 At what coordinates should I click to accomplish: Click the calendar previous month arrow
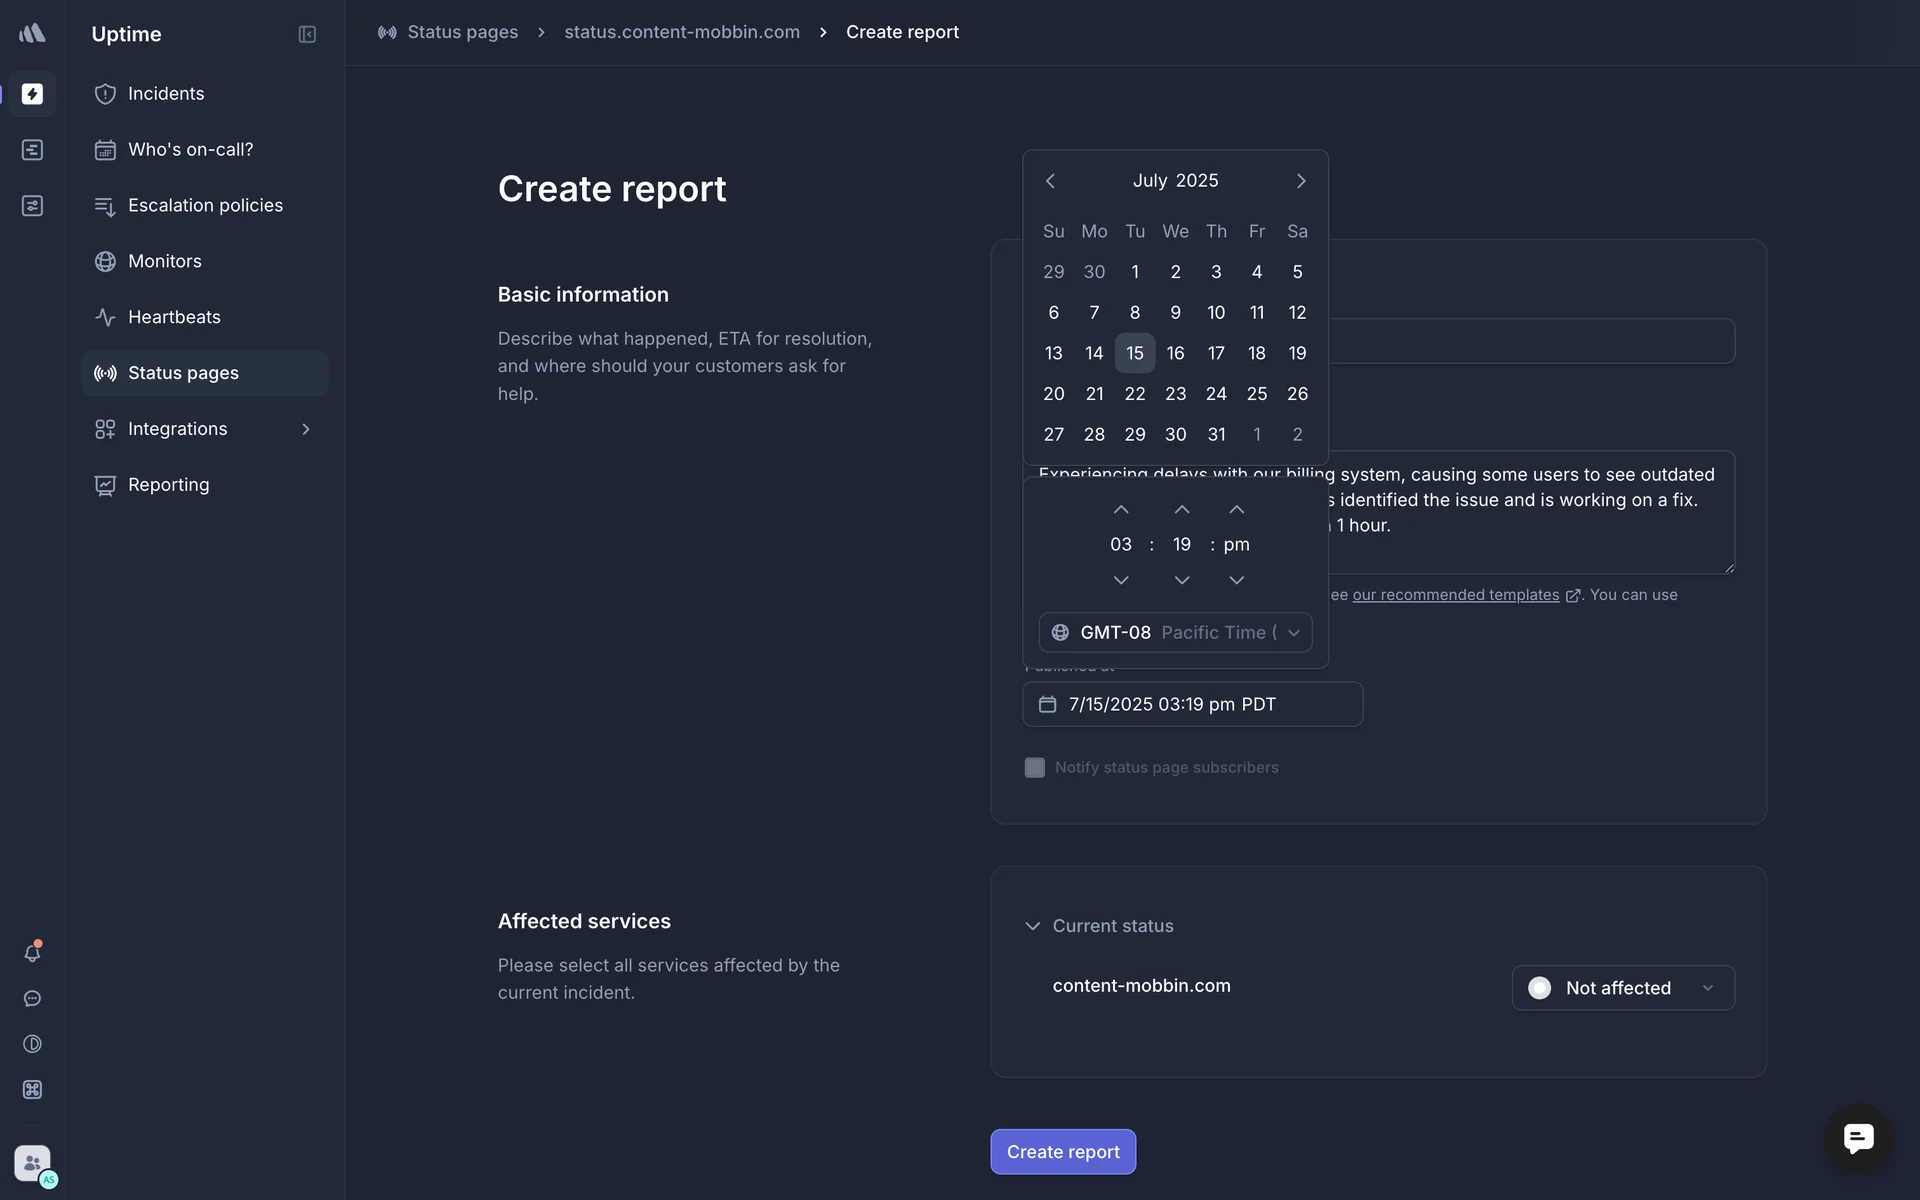coord(1050,181)
